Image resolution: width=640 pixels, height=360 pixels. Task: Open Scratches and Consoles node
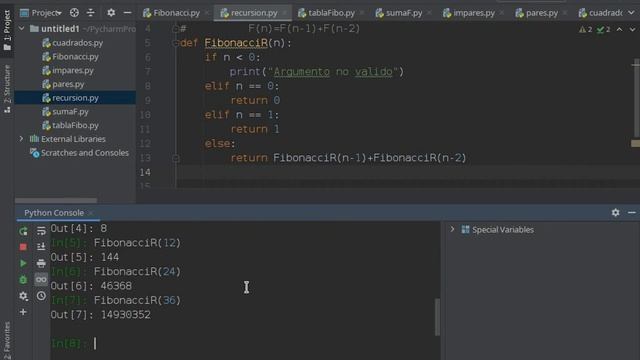pos(85,153)
